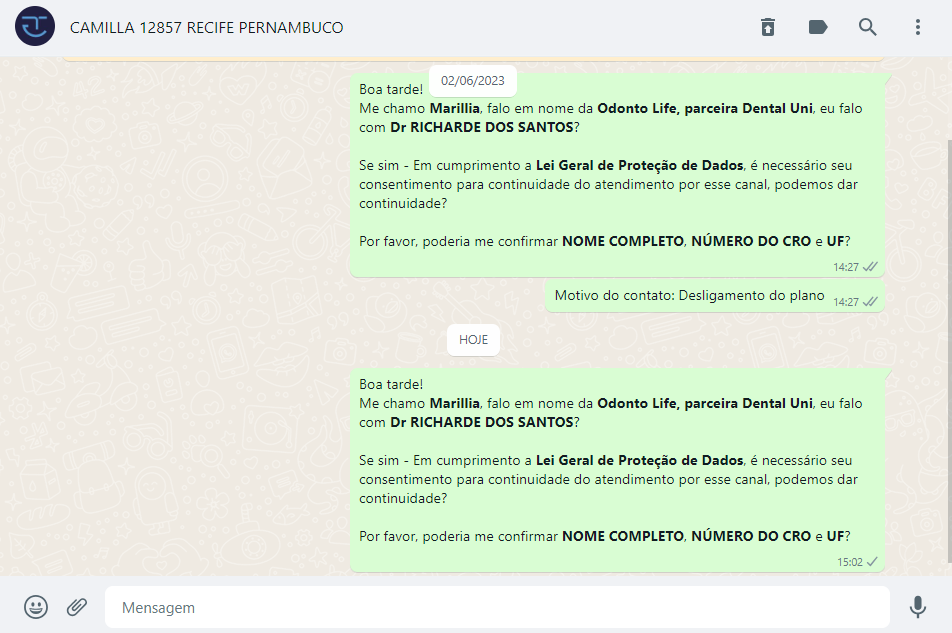Click double-check receipt on Motivo do contato message
This screenshot has height=633, width=952.
click(x=871, y=301)
